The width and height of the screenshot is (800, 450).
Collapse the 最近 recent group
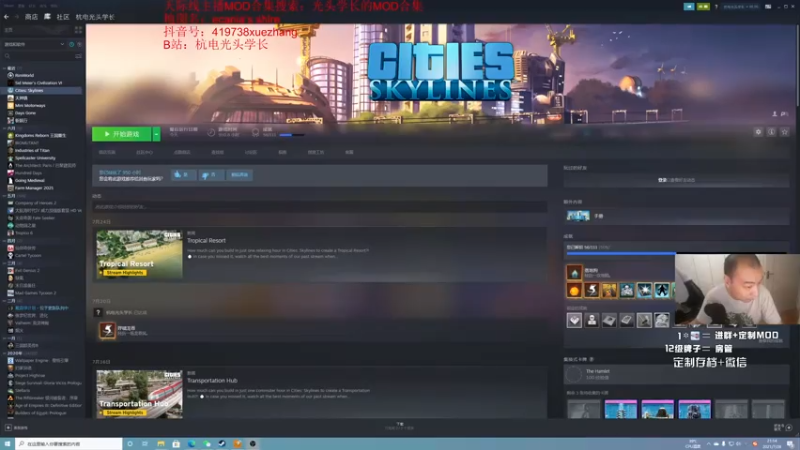[x=5, y=68]
